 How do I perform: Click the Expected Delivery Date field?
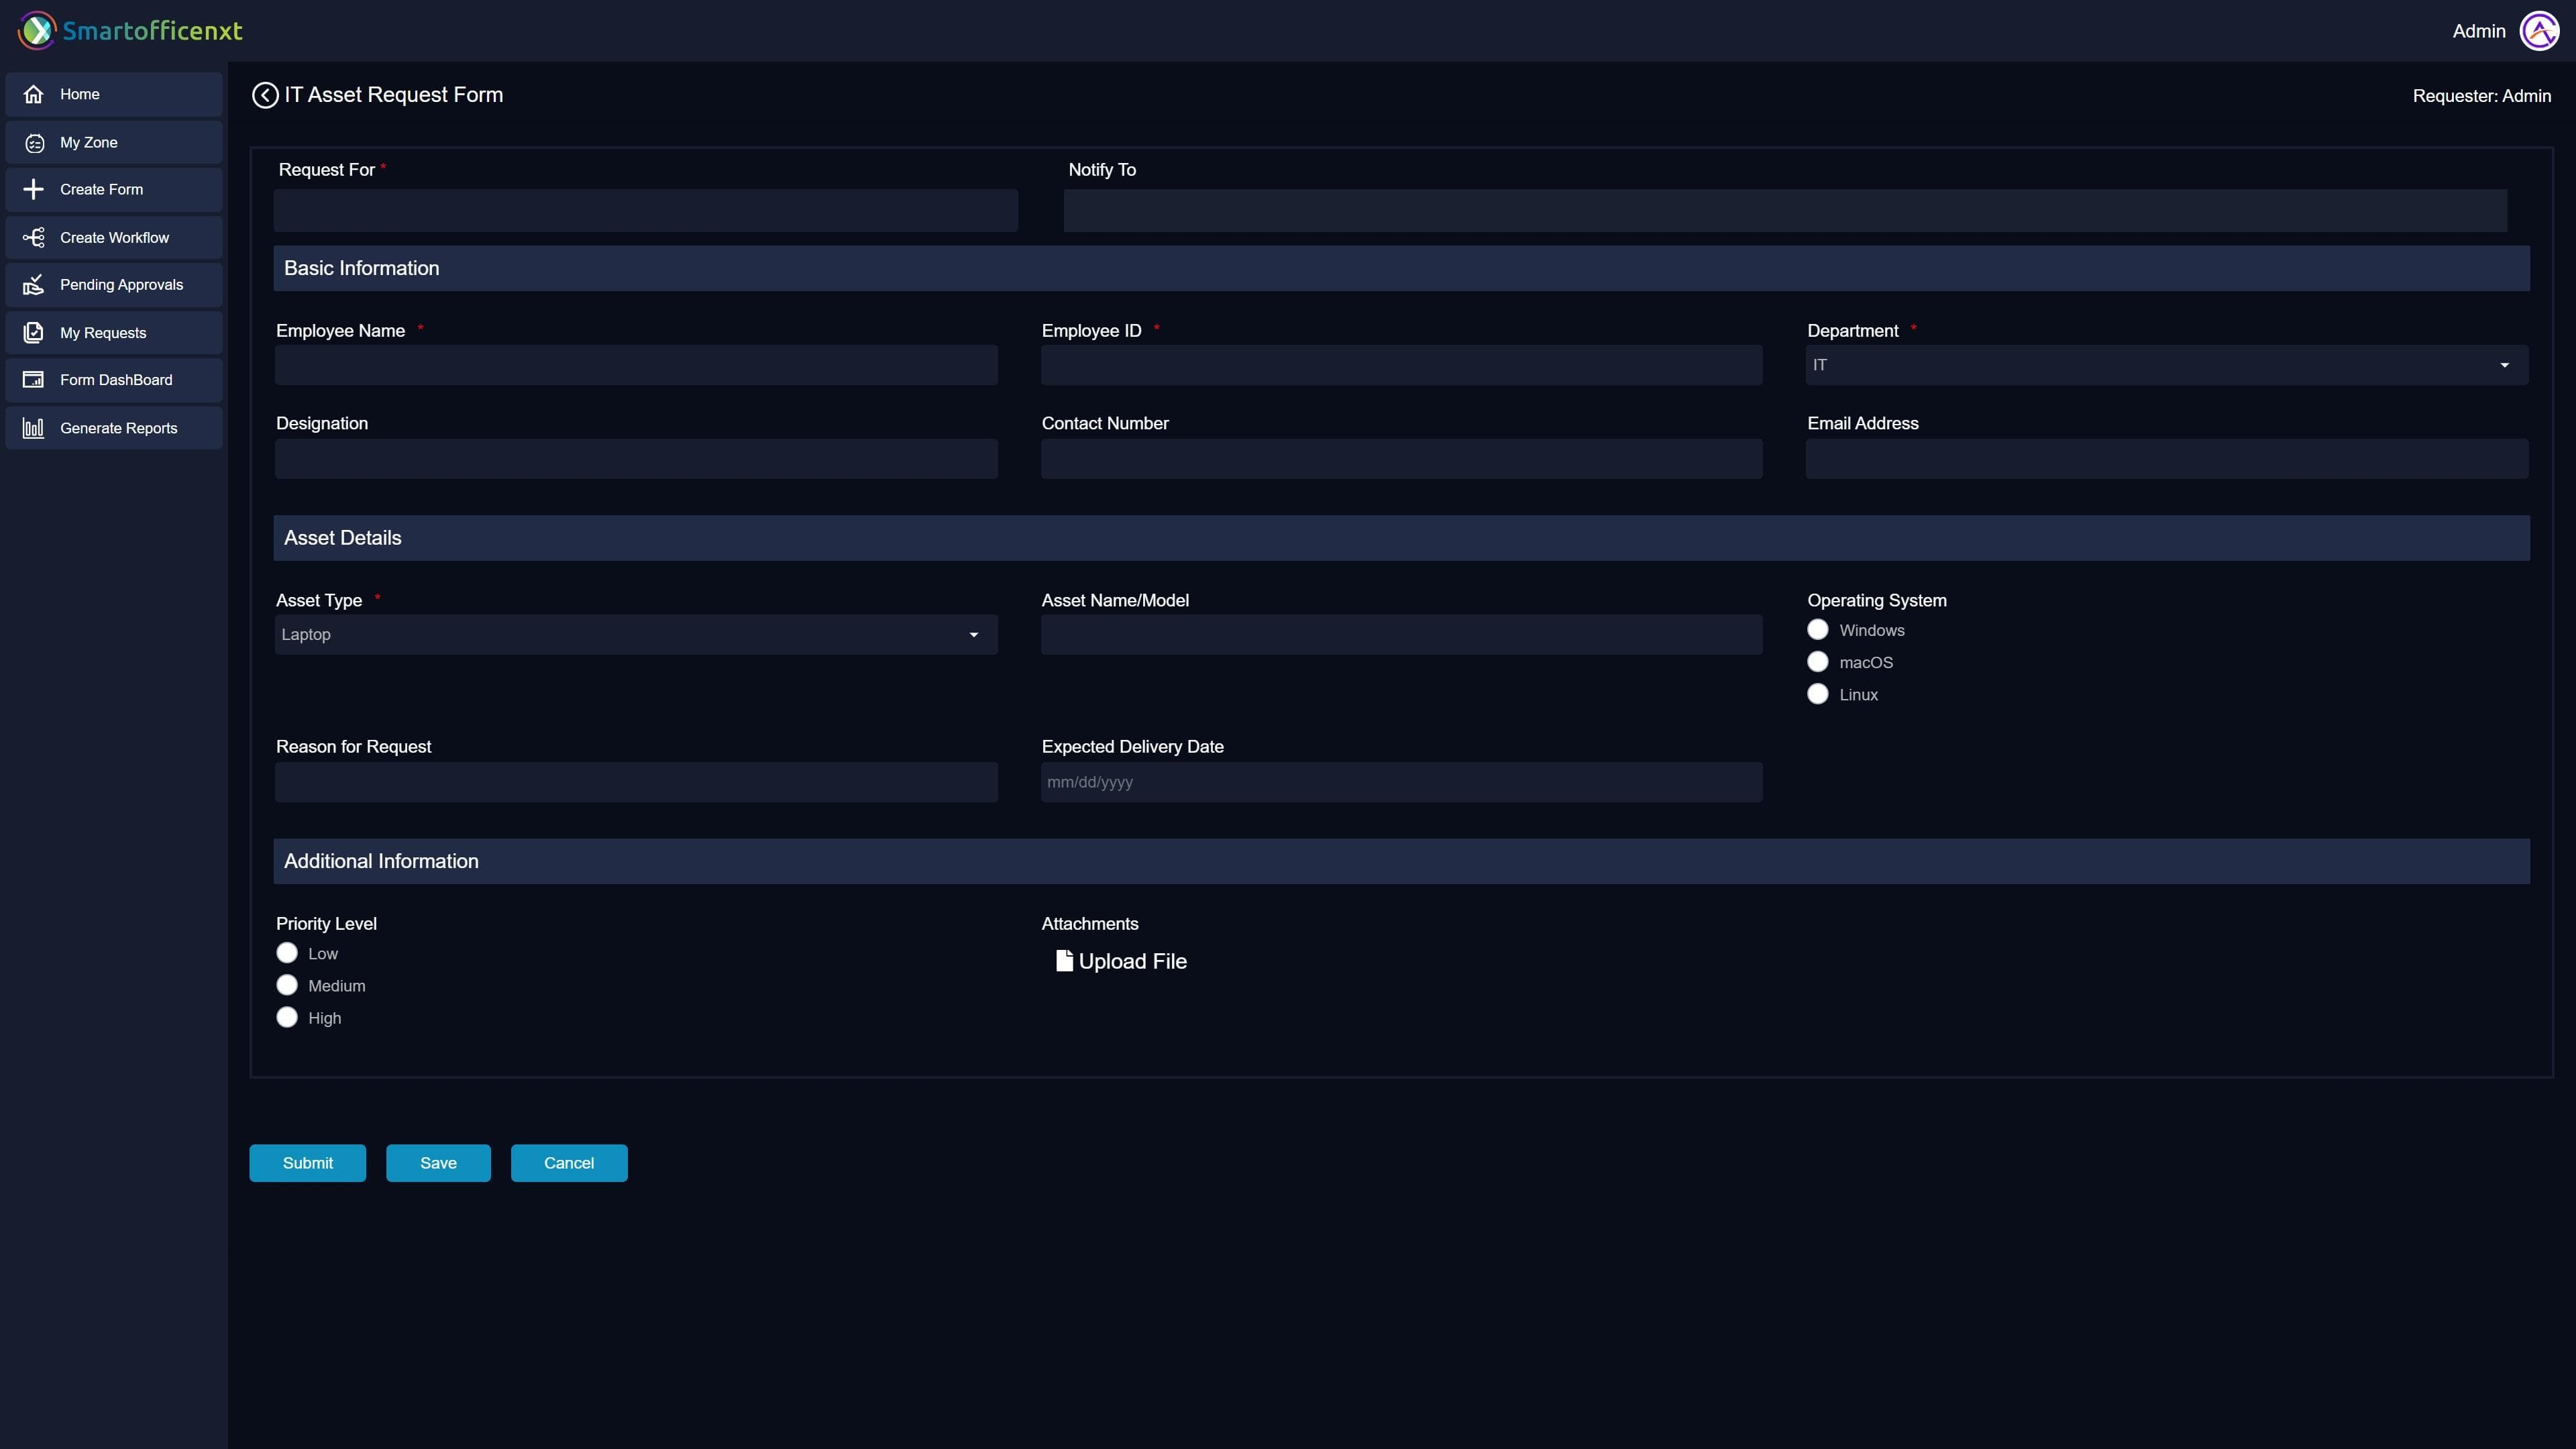(1400, 782)
